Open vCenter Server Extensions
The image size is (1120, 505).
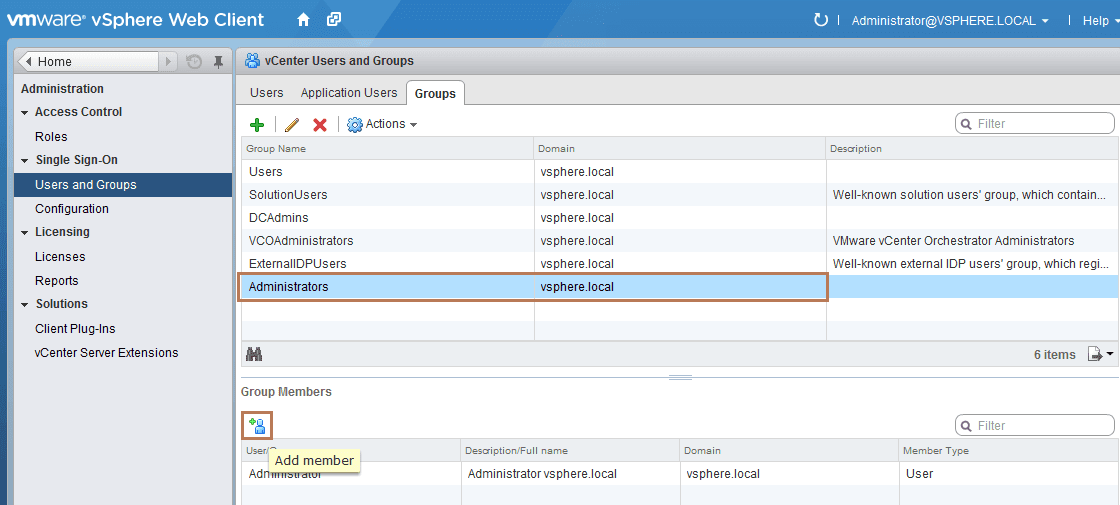coord(106,353)
